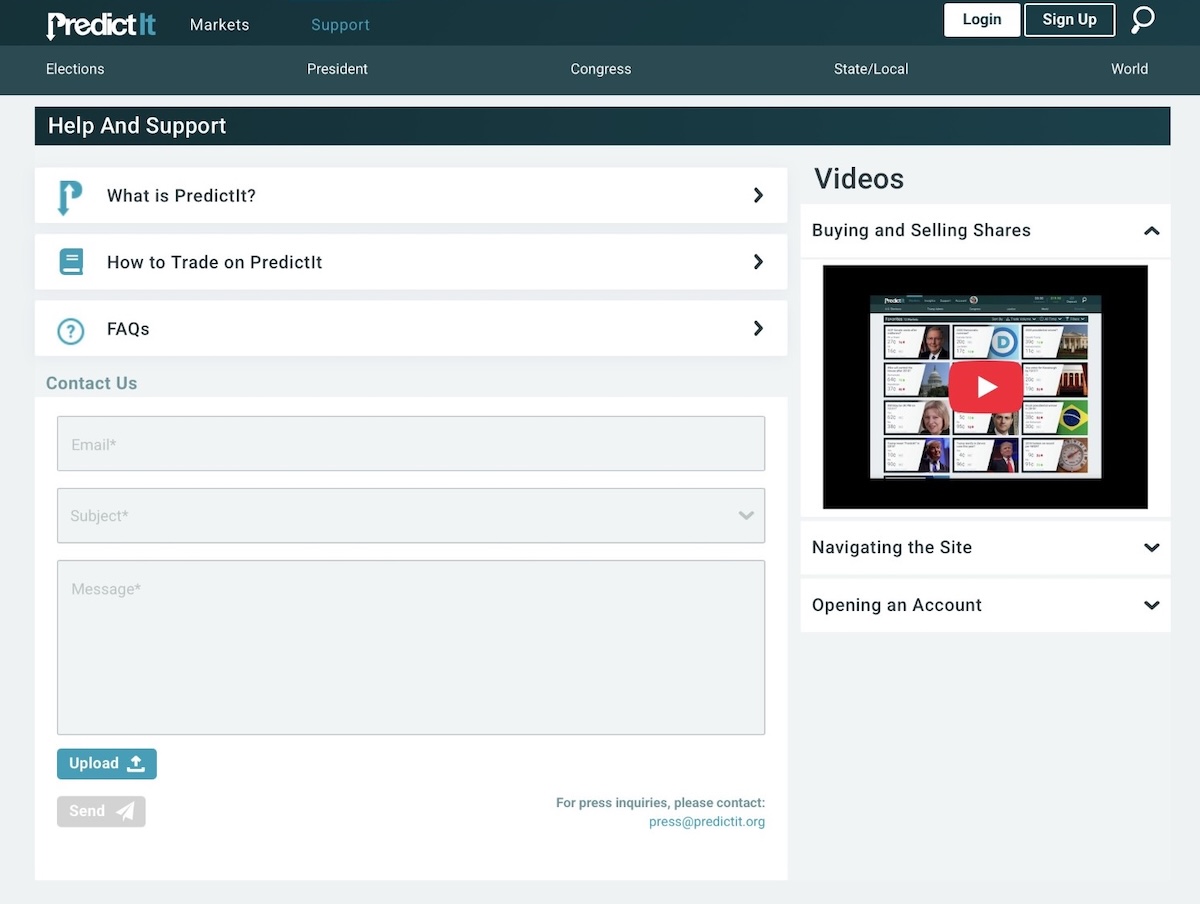Click the book icon beside How to Trade

[x=71, y=262]
